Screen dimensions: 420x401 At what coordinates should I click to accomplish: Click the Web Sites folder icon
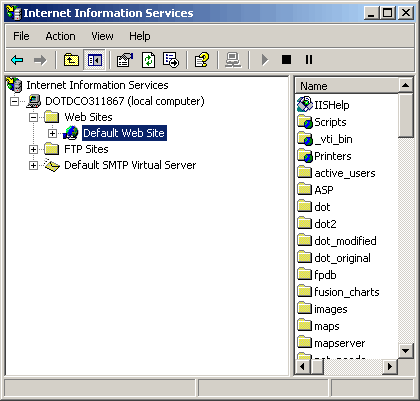point(52,117)
